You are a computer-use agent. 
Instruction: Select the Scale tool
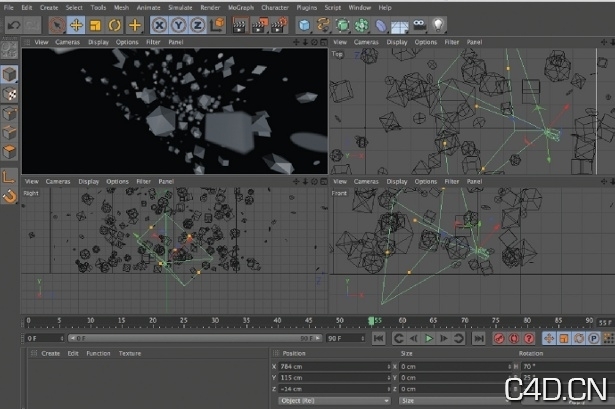96,25
